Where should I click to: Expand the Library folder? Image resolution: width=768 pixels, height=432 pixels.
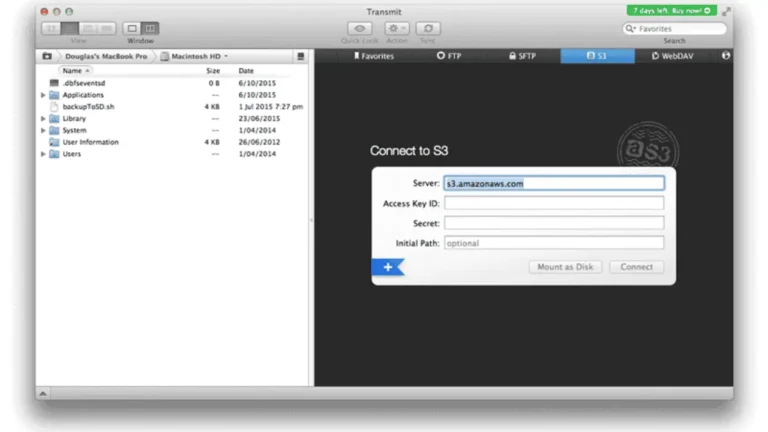[x=43, y=119]
